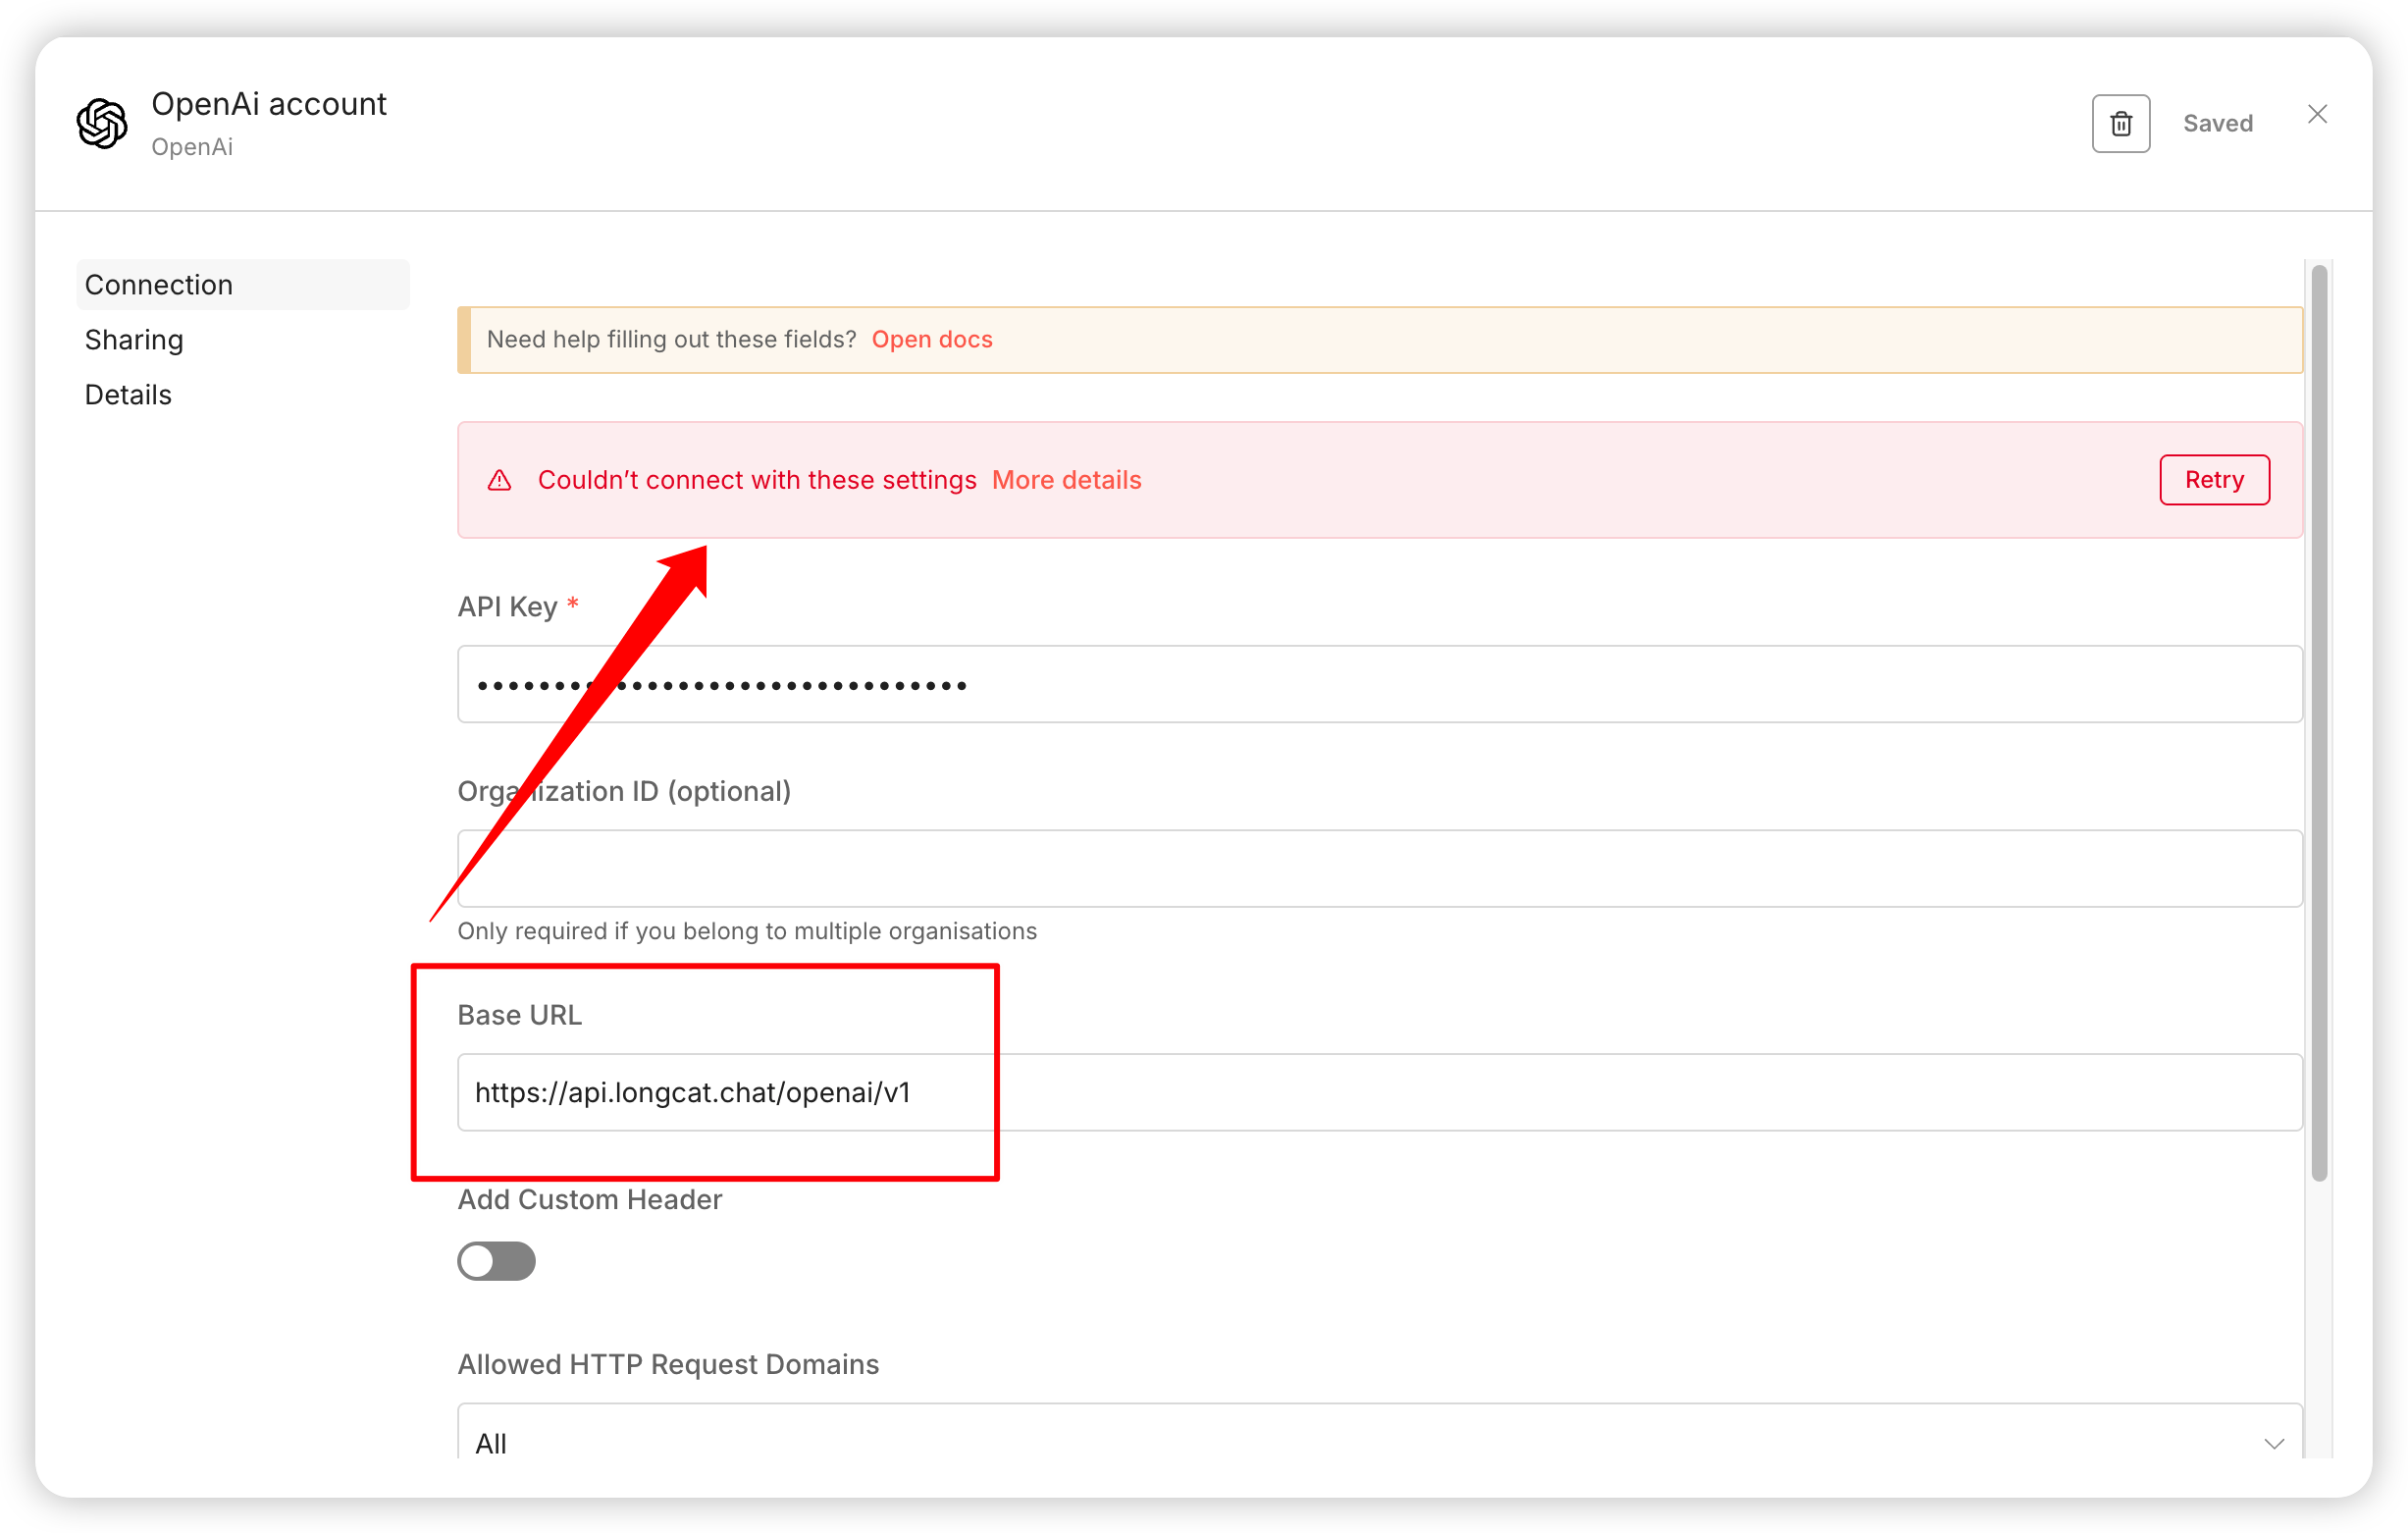
Task: Open the More details link
Action: tap(1066, 481)
